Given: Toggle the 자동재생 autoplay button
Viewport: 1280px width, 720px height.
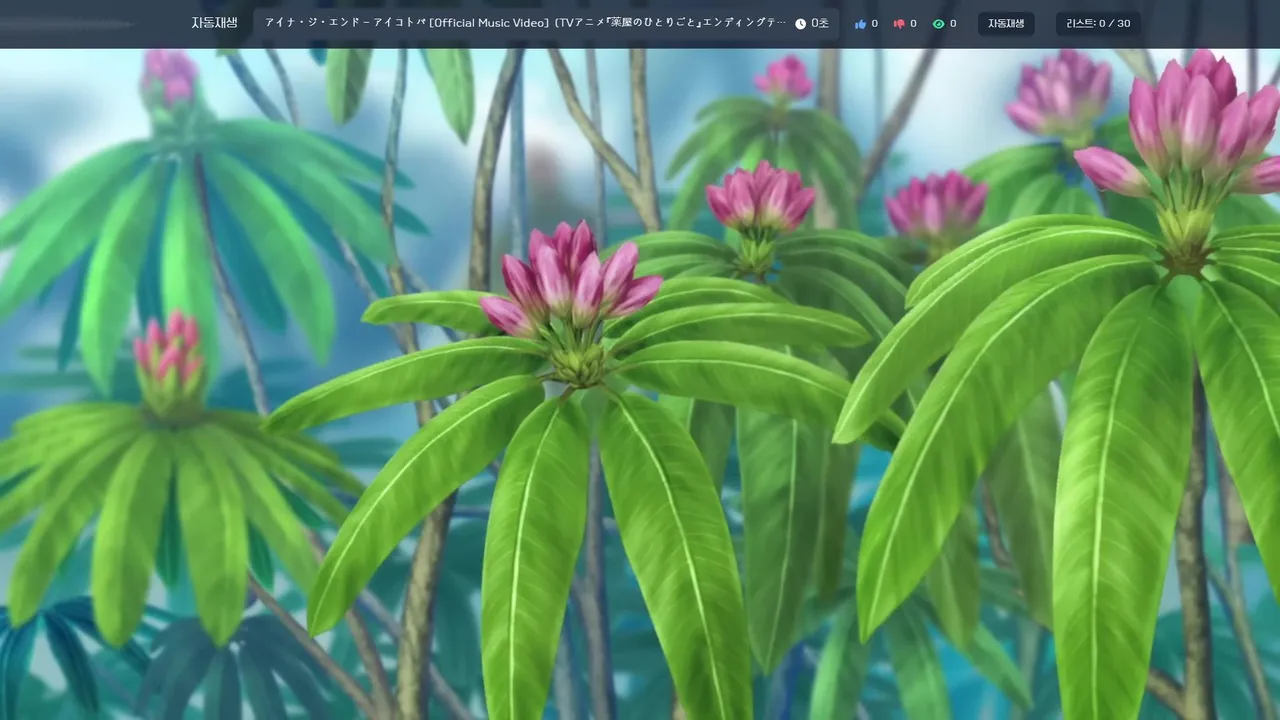Looking at the screenshot, I should pyautogui.click(x=1006, y=23).
